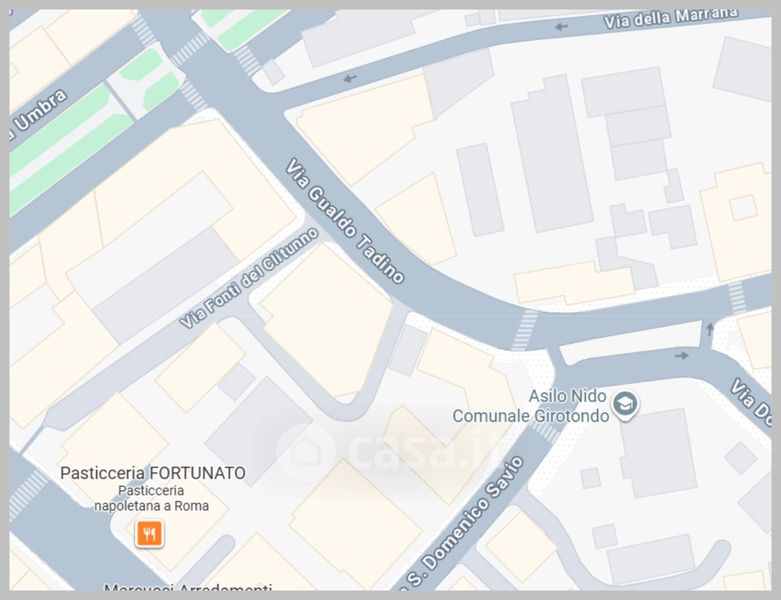Image resolution: width=781 pixels, height=600 pixels.
Task: Open the Pasticceria FORTUNATO place label
Action: (153, 473)
